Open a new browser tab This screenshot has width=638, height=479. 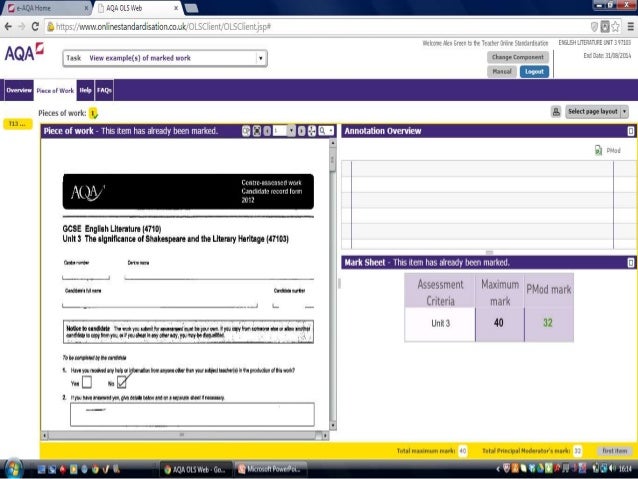point(191,8)
